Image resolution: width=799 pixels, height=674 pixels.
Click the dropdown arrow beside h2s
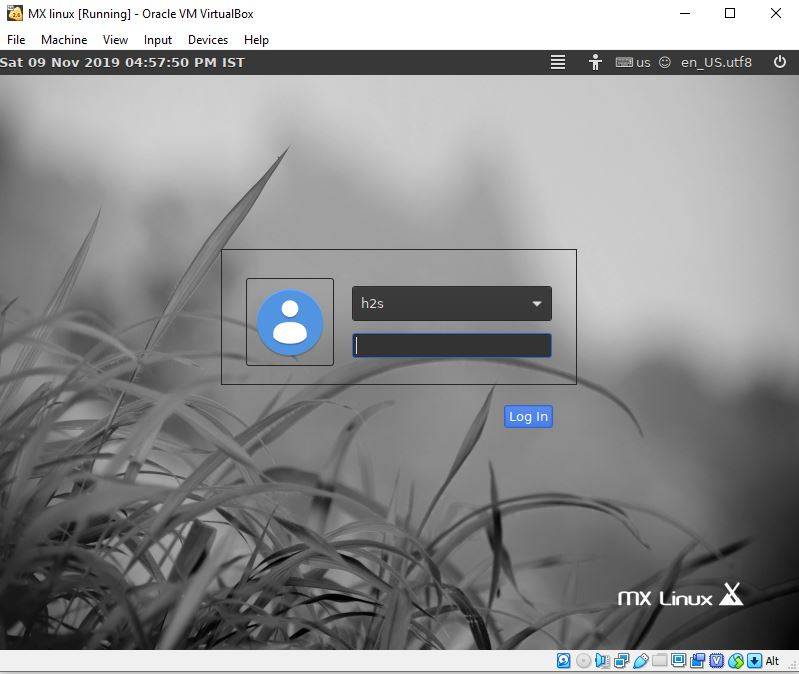[537, 304]
